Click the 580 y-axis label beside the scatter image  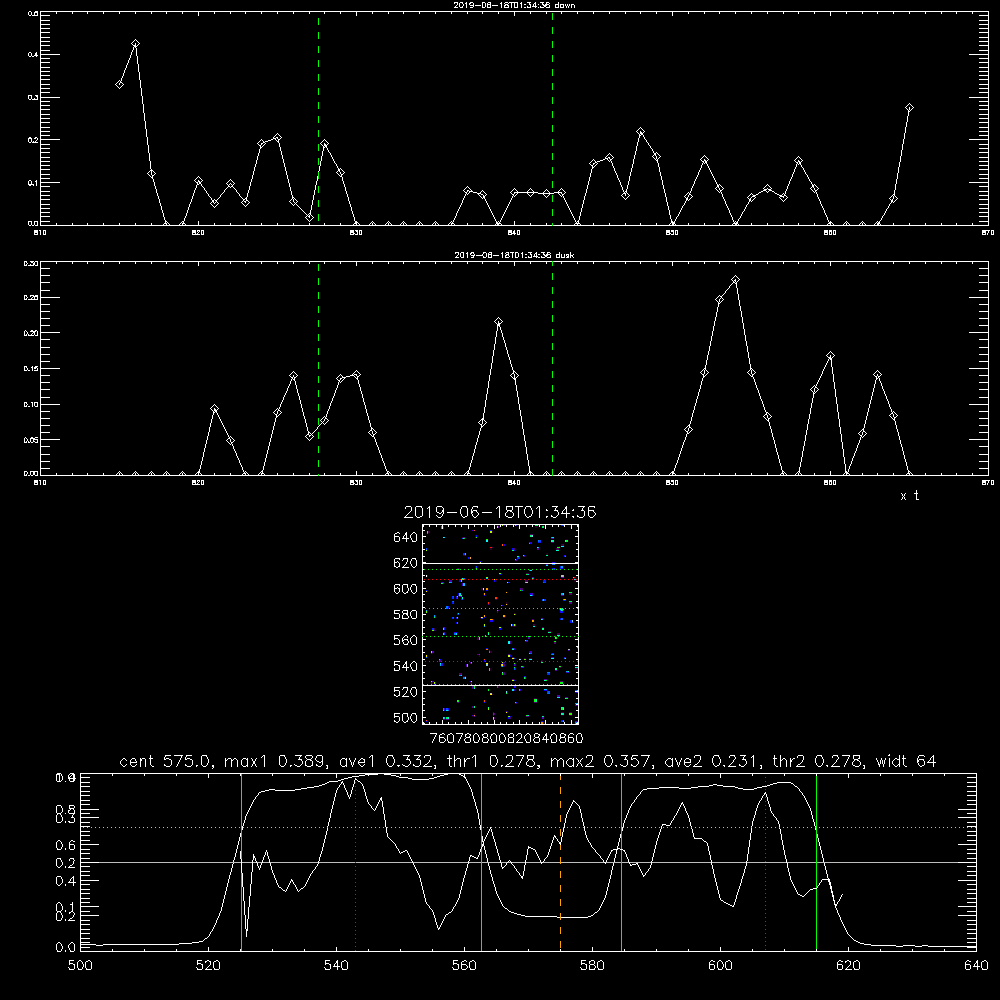click(406, 615)
